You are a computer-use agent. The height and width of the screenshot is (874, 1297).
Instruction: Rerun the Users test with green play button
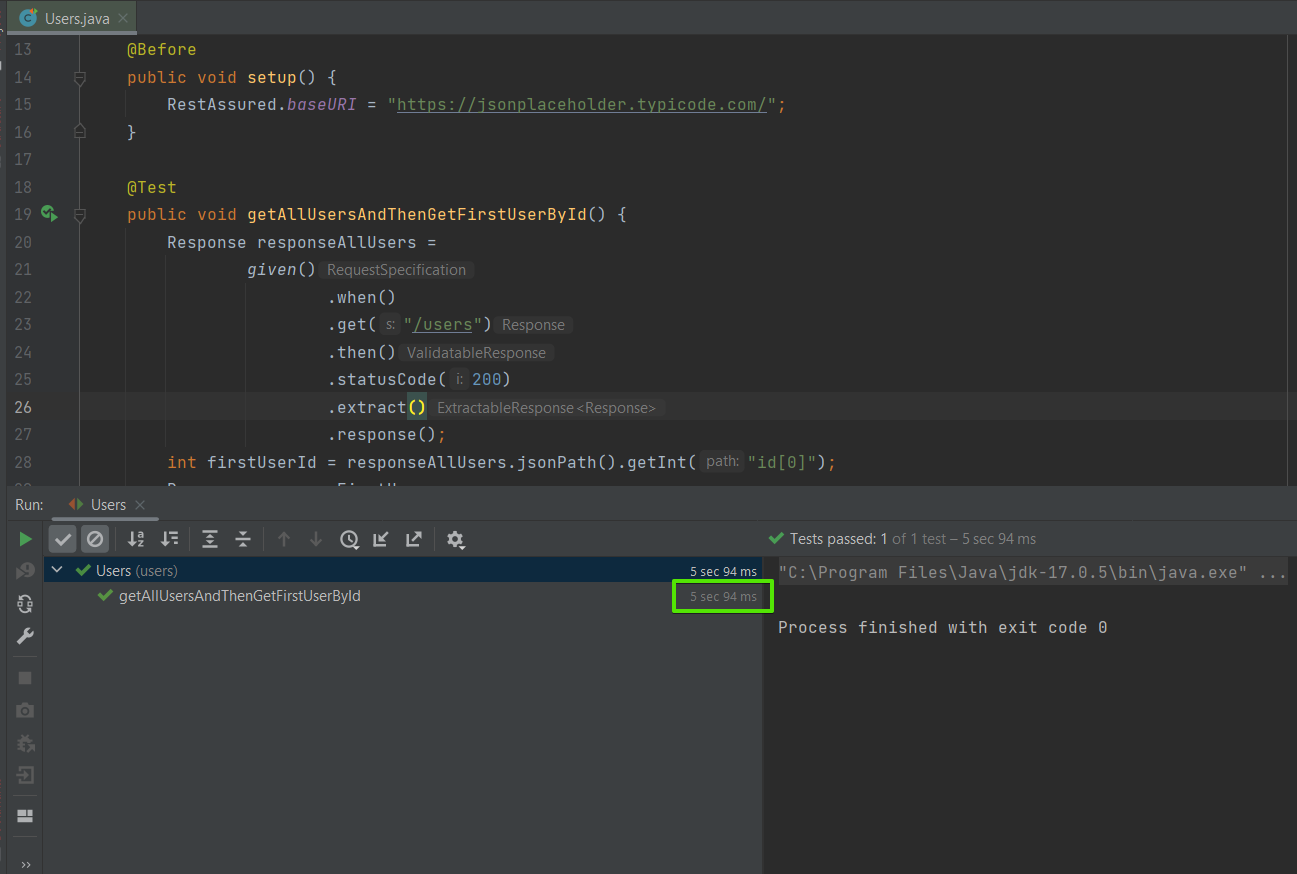tap(25, 539)
